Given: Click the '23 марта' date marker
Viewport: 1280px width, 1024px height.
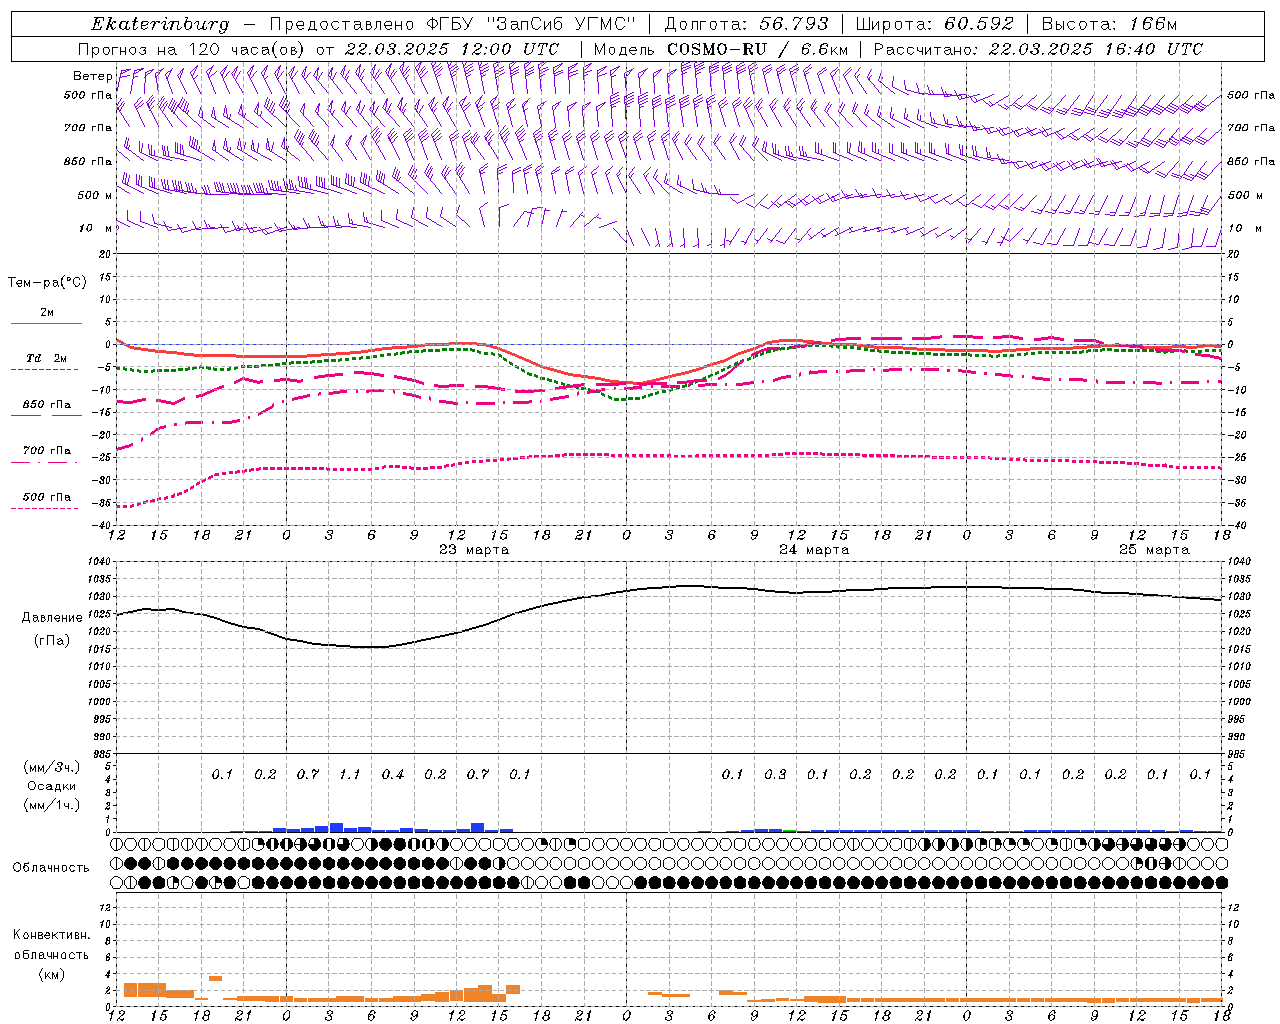Looking at the screenshot, I should (x=474, y=550).
